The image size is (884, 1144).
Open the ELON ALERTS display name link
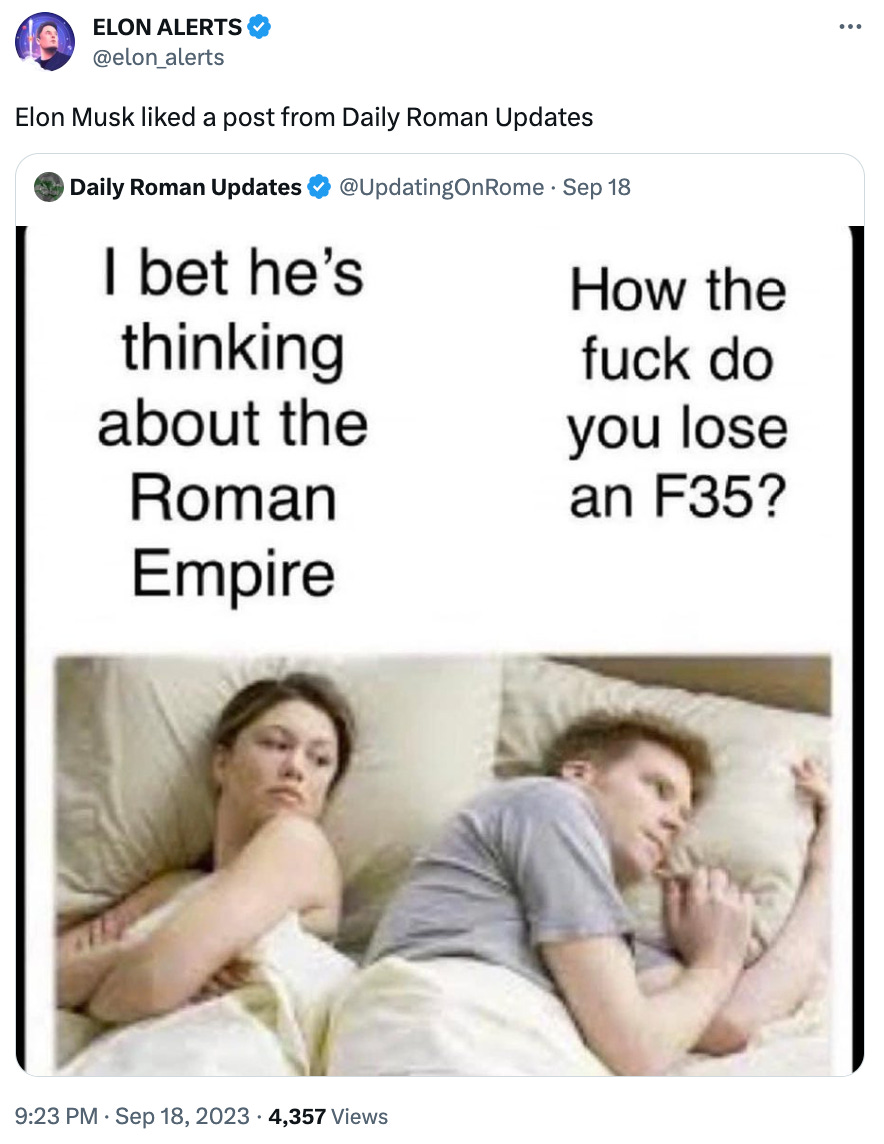167,27
